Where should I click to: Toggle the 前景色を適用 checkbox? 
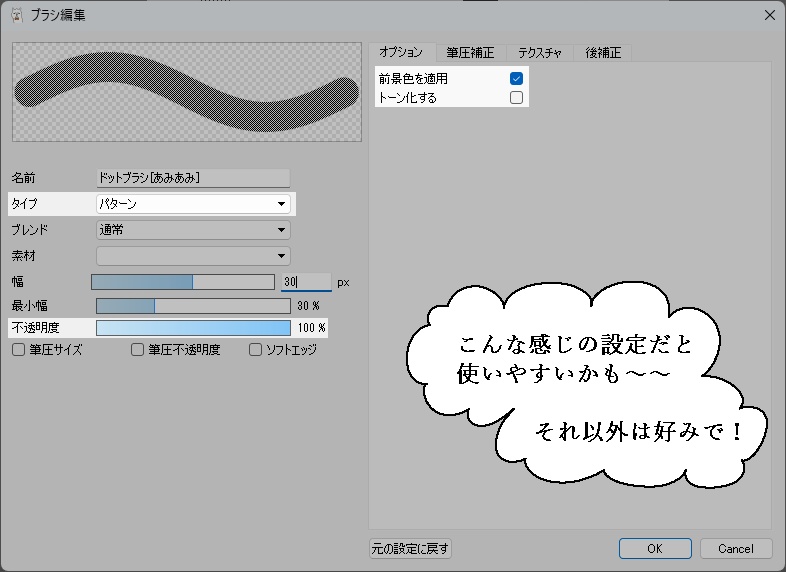coord(516,78)
